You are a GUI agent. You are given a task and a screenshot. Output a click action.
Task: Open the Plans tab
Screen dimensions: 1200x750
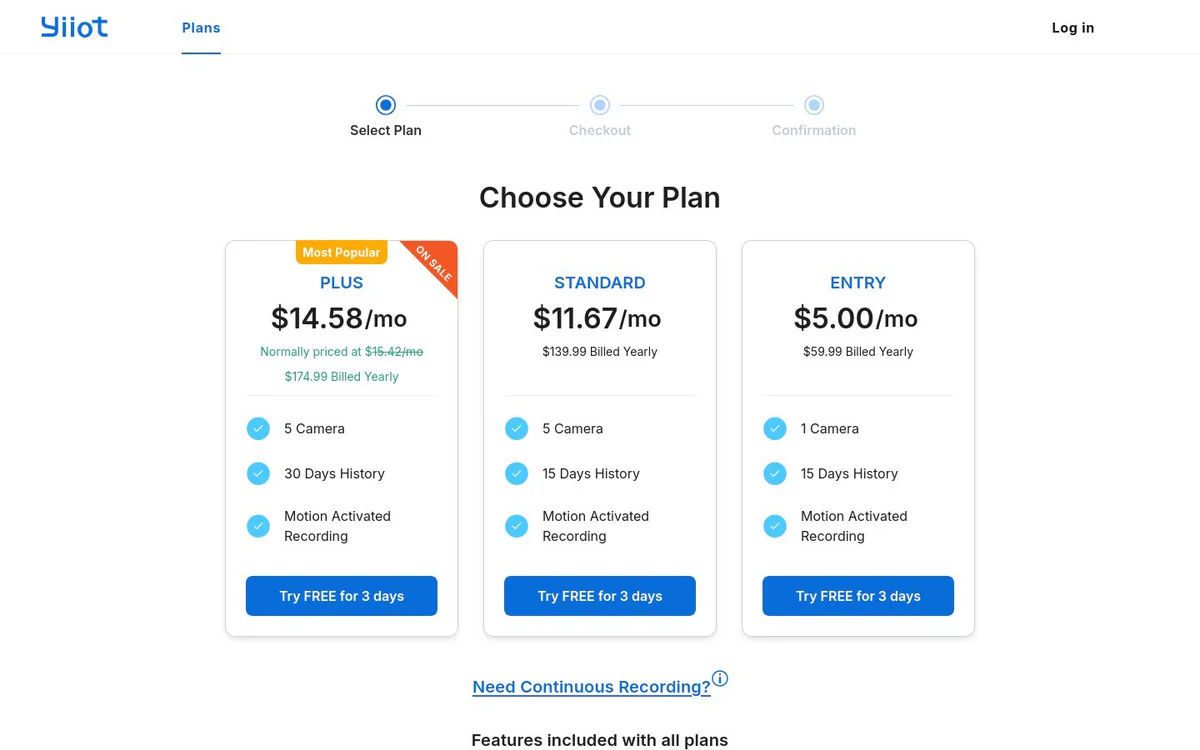(201, 28)
